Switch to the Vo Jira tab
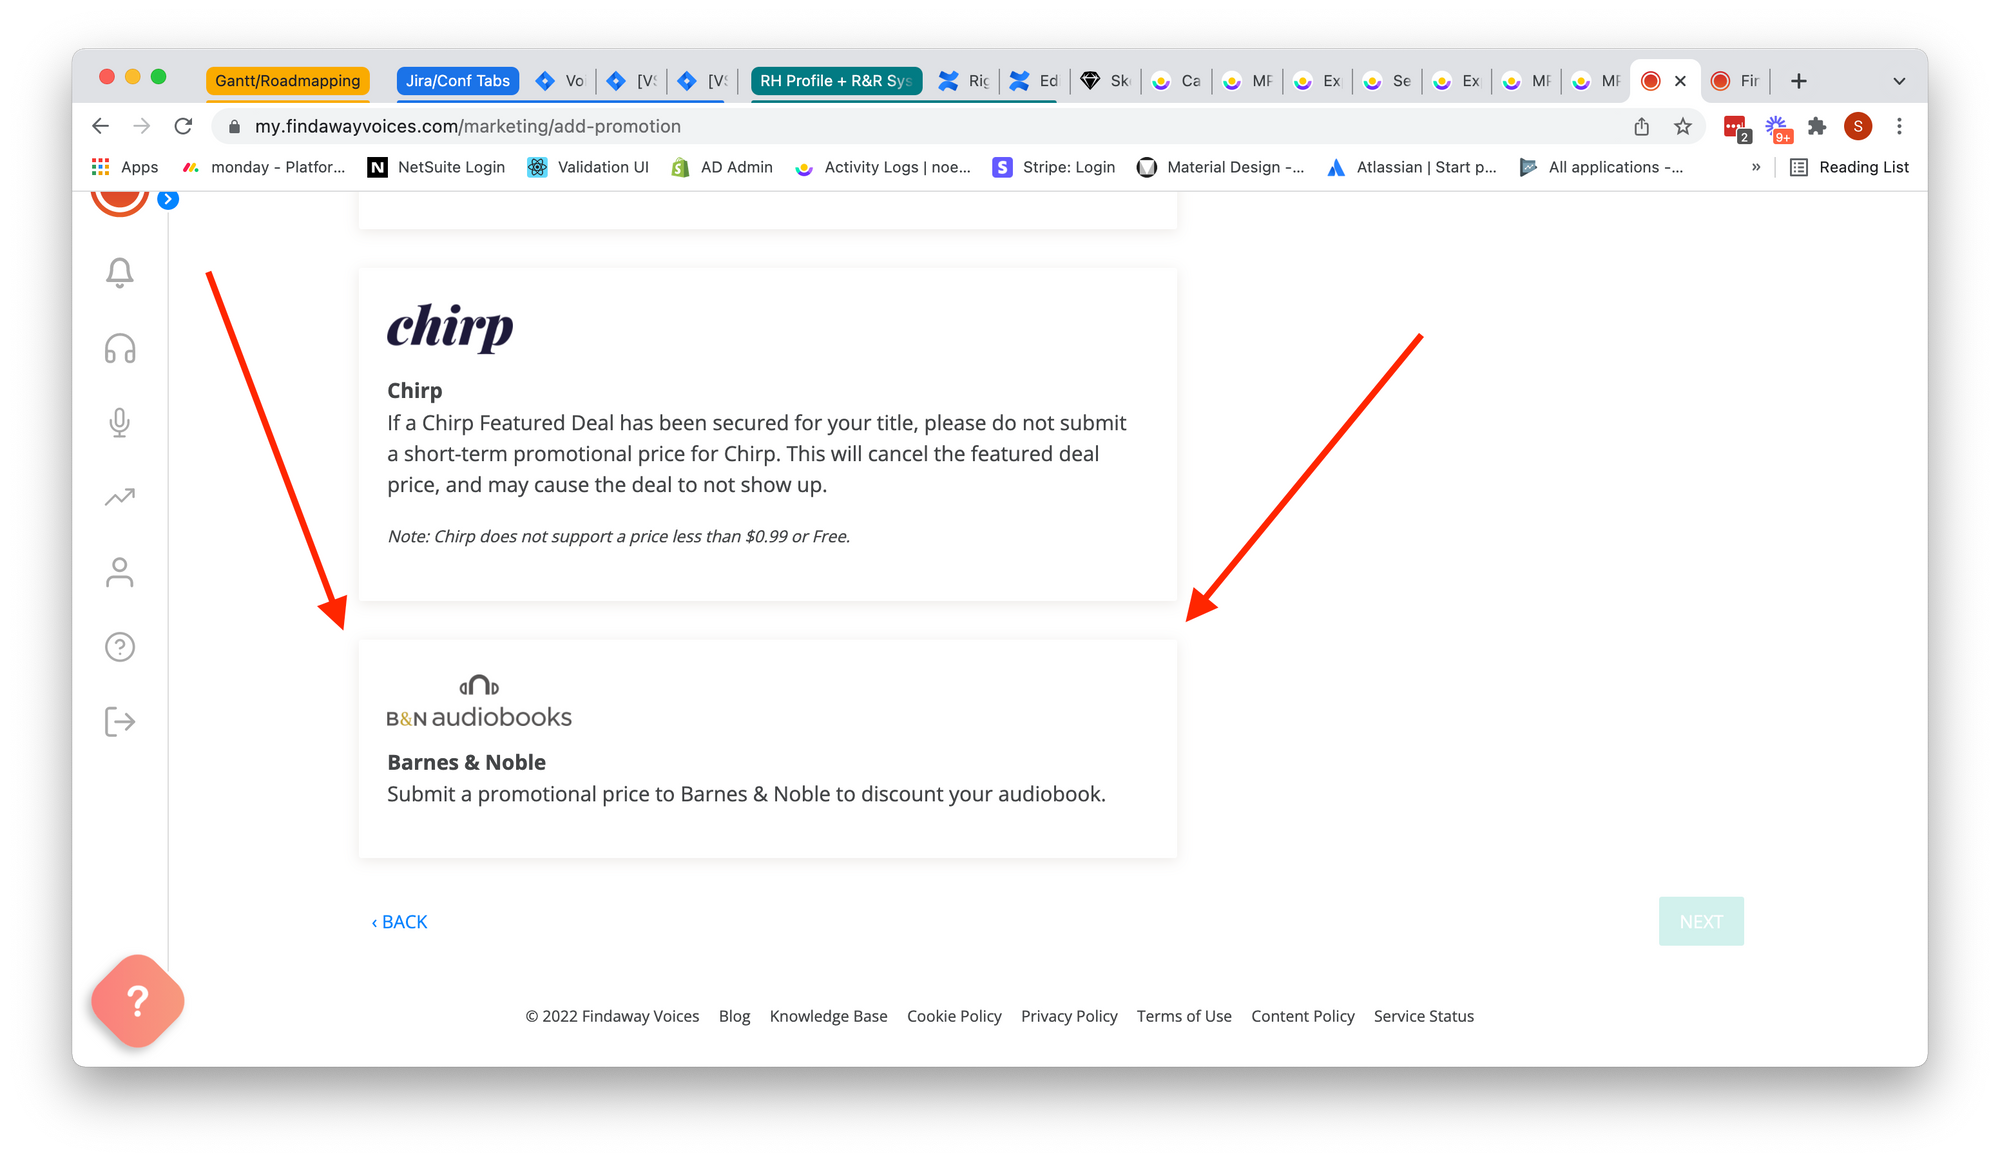Image resolution: width=2000 pixels, height=1162 pixels. pyautogui.click(x=560, y=81)
